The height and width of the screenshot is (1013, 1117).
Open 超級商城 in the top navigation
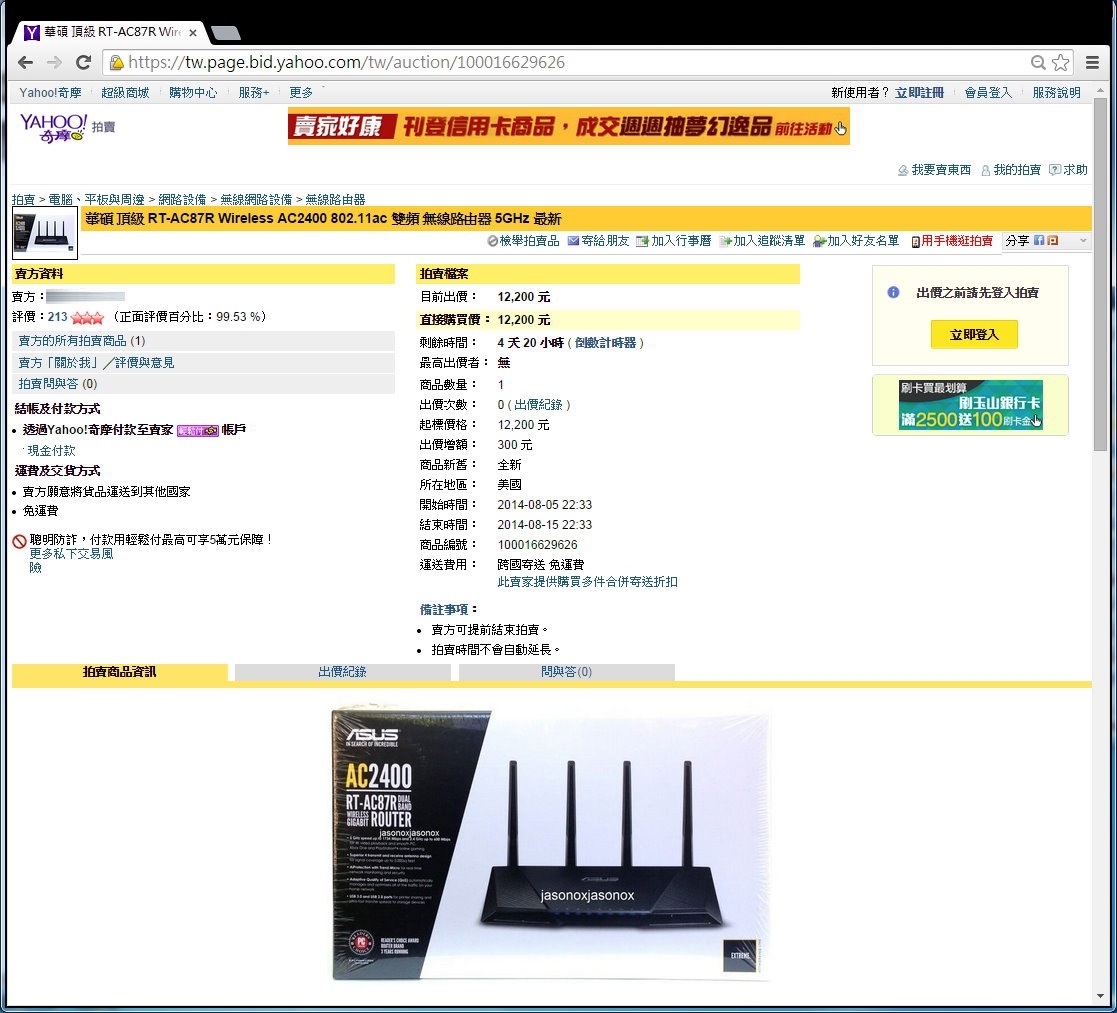pyautogui.click(x=125, y=93)
